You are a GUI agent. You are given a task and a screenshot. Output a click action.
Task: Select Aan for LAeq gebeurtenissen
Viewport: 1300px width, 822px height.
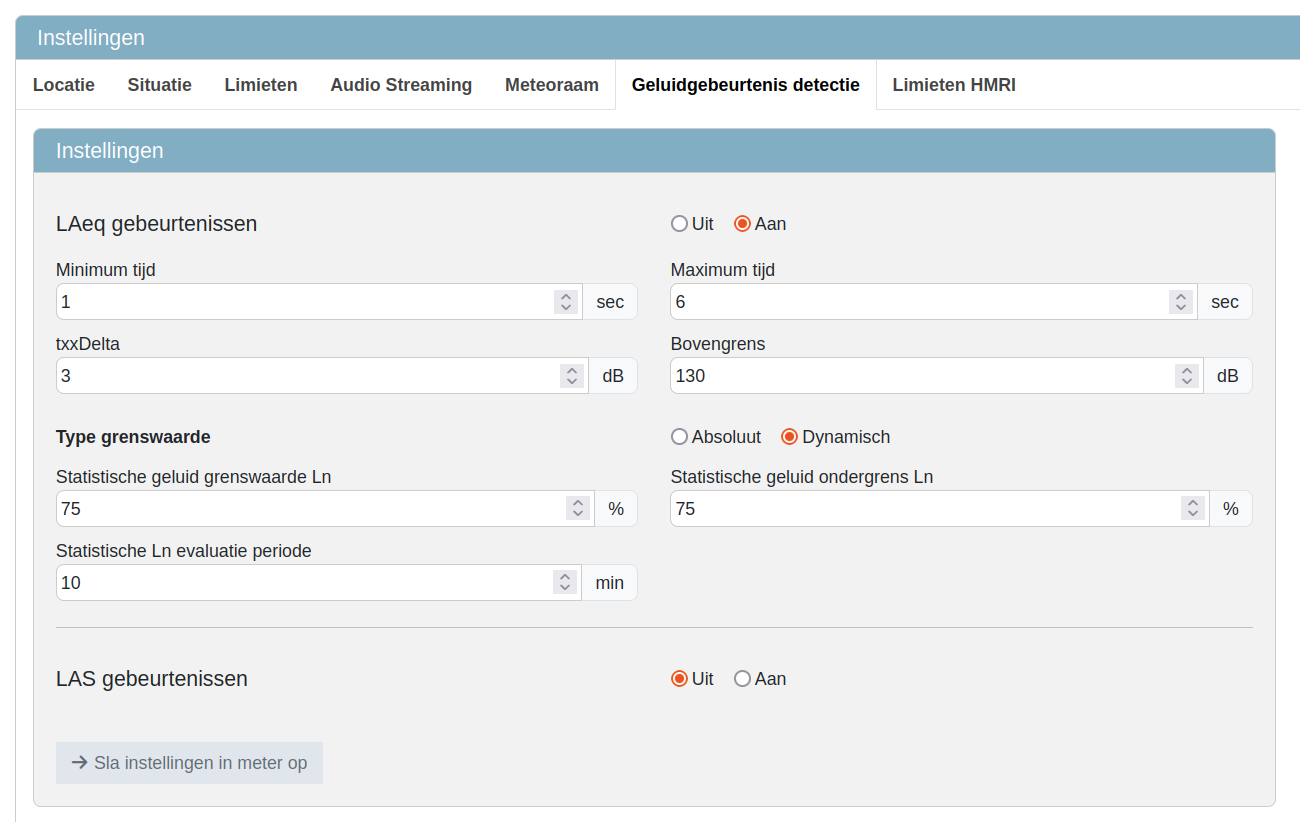[742, 224]
